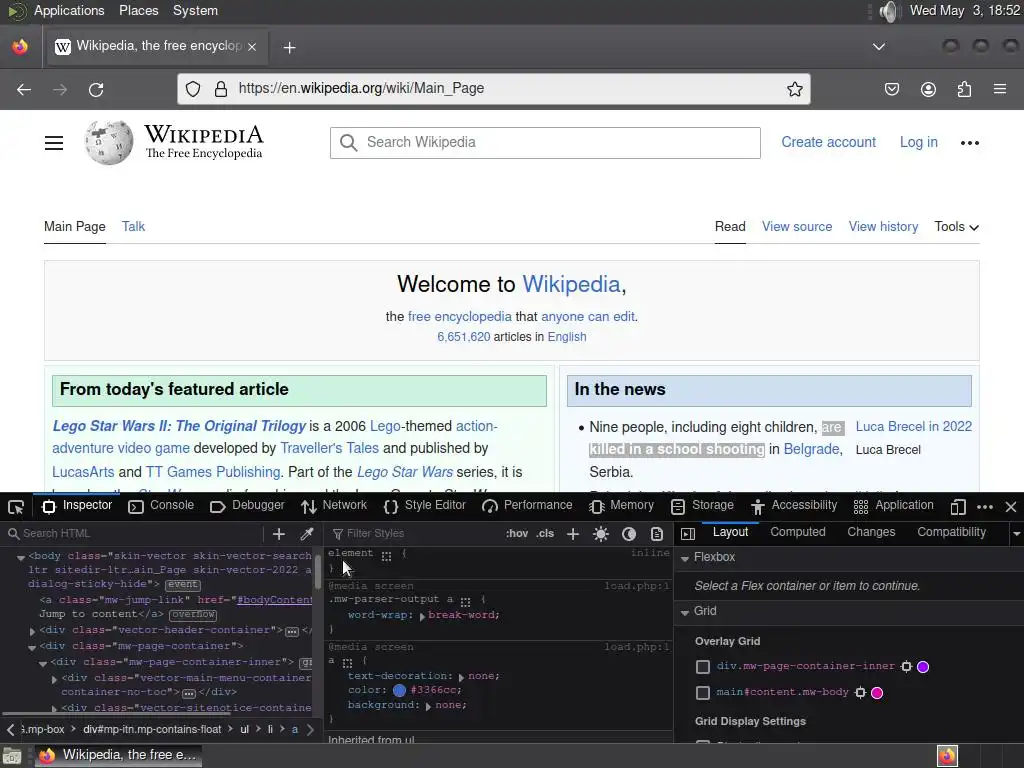Click the Create account link
This screenshot has height=768, width=1024.
click(828, 142)
